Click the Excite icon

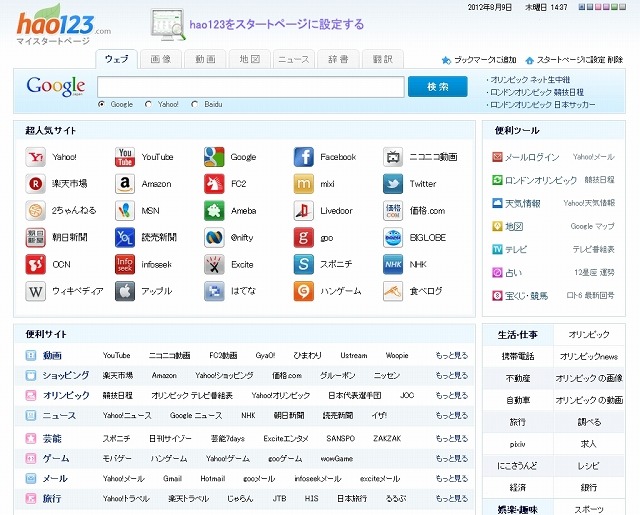pyautogui.click(x=214, y=264)
